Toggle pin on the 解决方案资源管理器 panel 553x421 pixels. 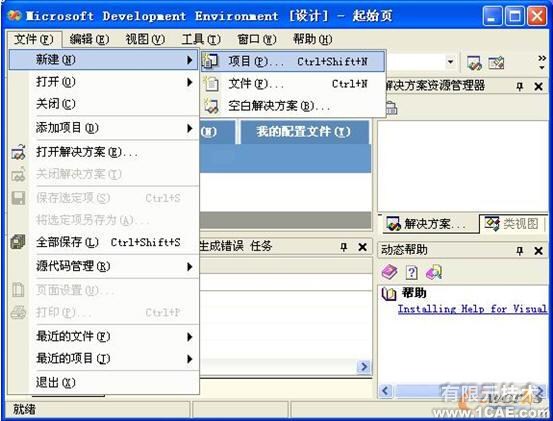click(519, 86)
